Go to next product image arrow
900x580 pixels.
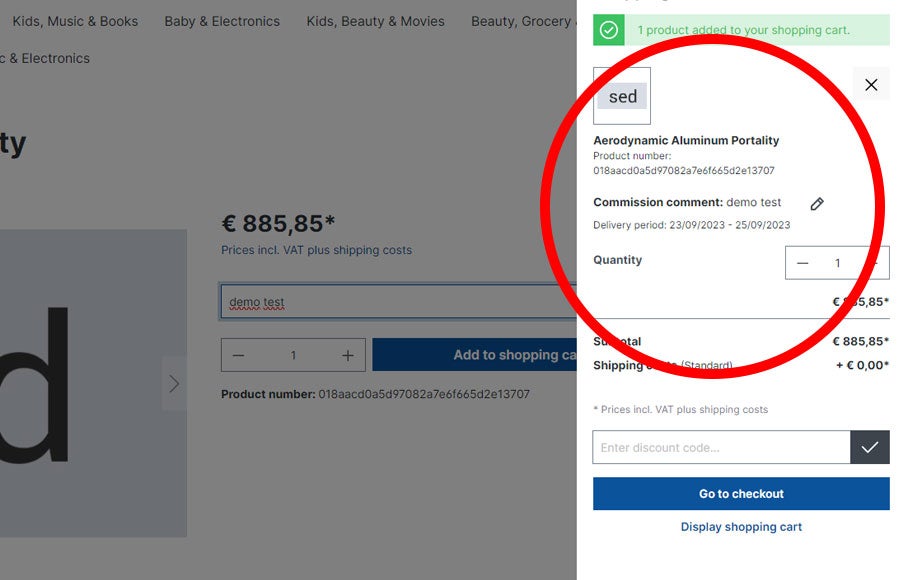point(174,384)
